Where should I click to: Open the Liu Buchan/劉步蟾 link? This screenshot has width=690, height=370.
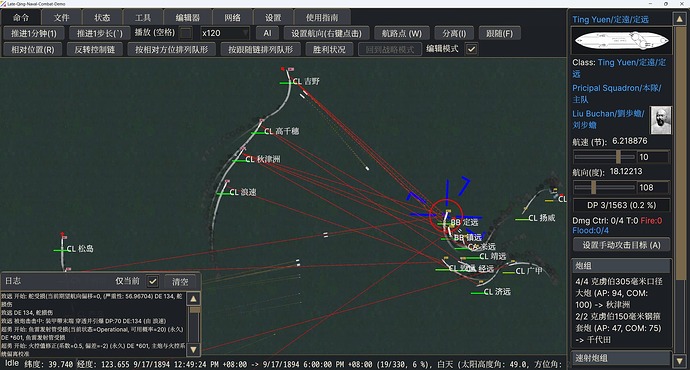pos(609,119)
